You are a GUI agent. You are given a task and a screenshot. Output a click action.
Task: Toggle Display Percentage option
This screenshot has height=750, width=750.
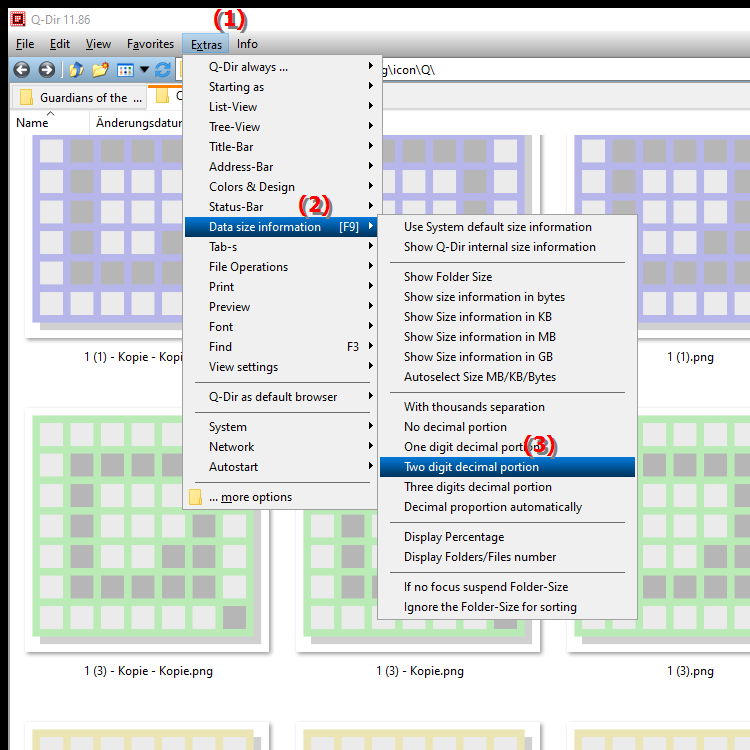click(x=507, y=537)
